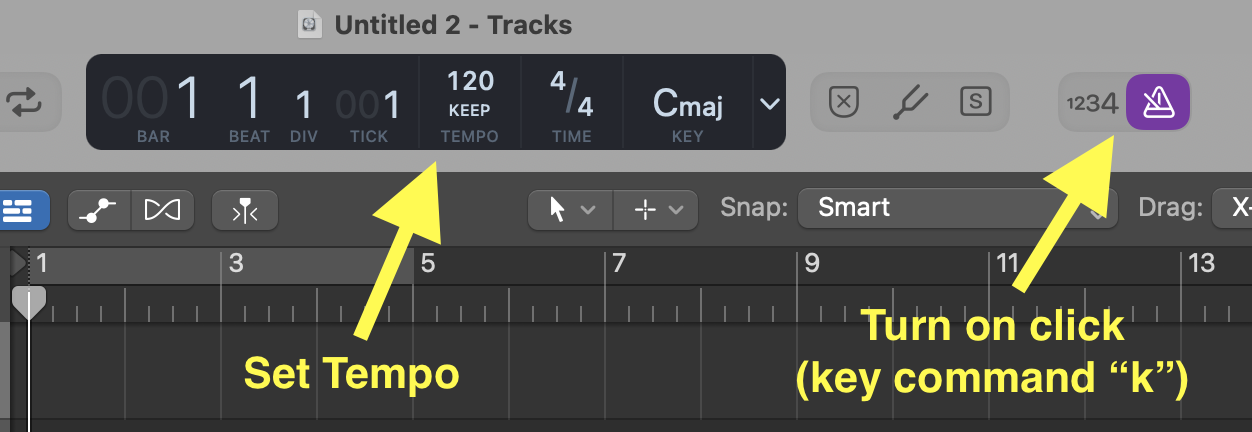Open the tuner with tuning fork icon

click(910, 102)
